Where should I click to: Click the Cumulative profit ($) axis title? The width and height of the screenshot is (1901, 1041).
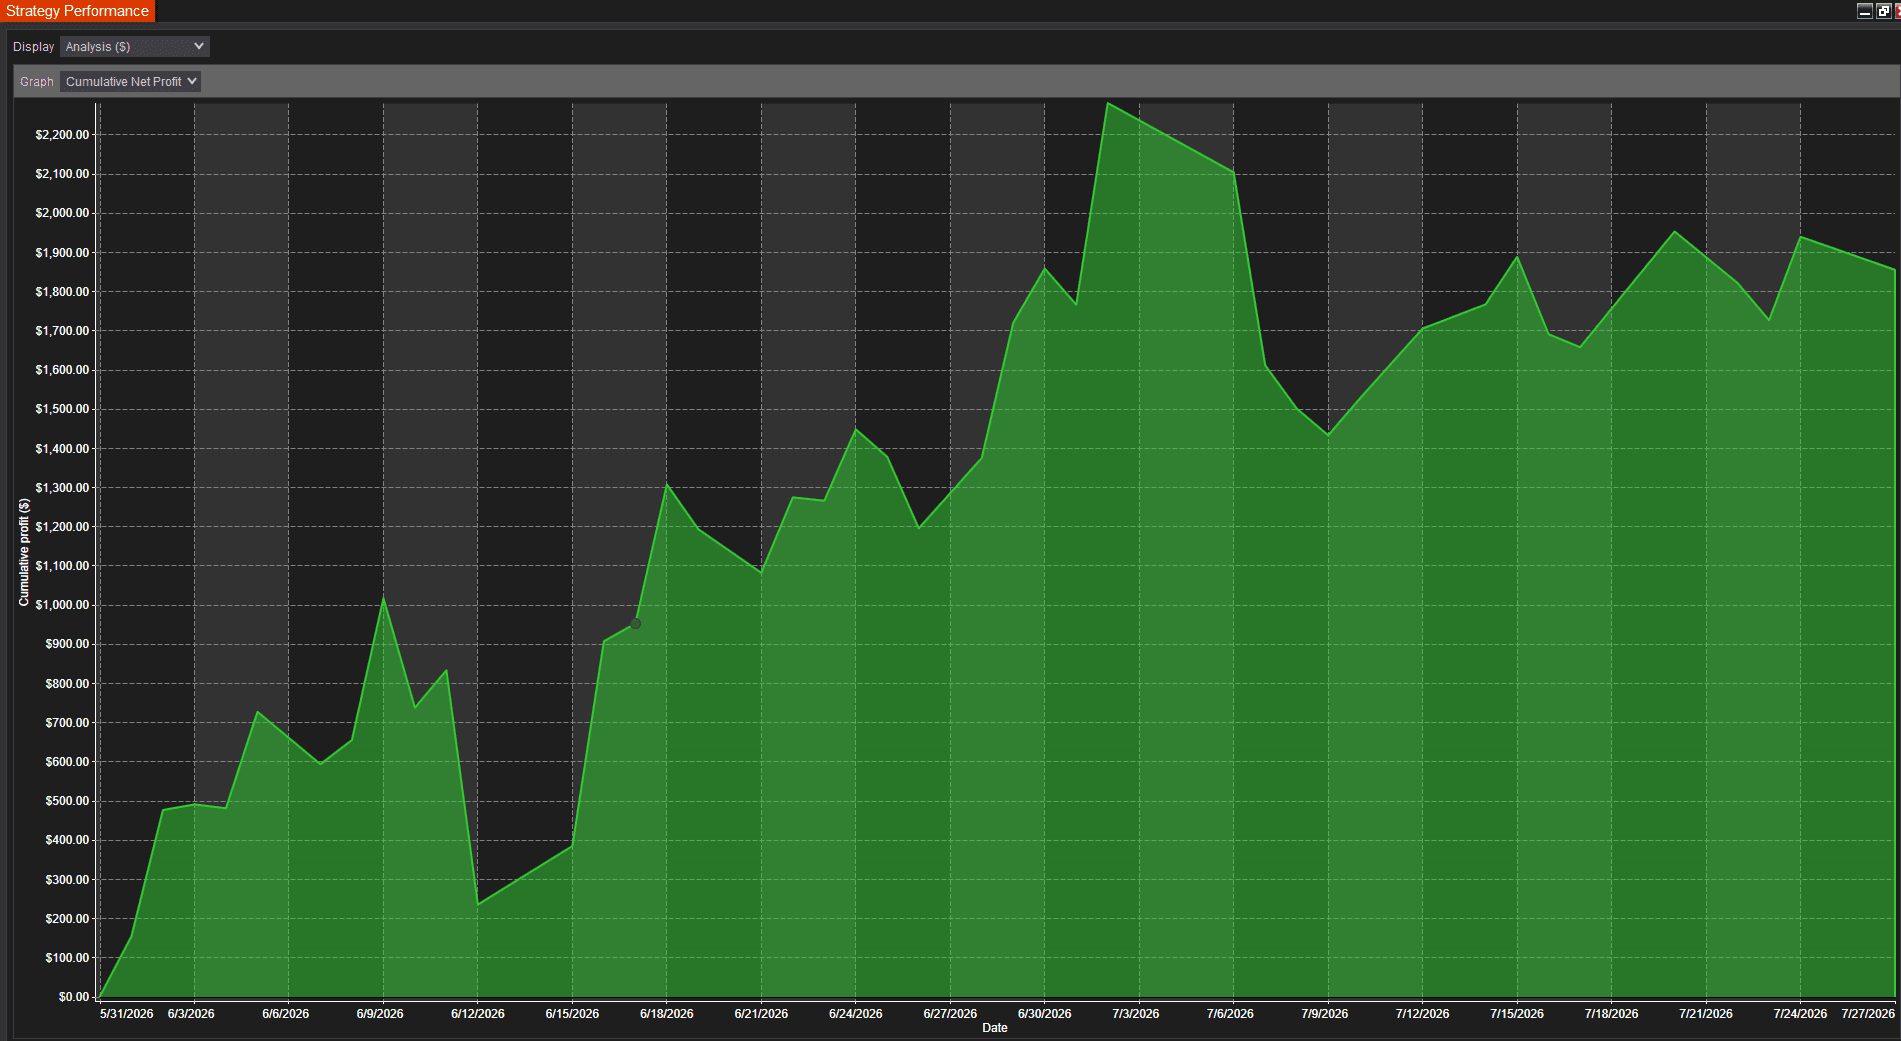[x=24, y=553]
